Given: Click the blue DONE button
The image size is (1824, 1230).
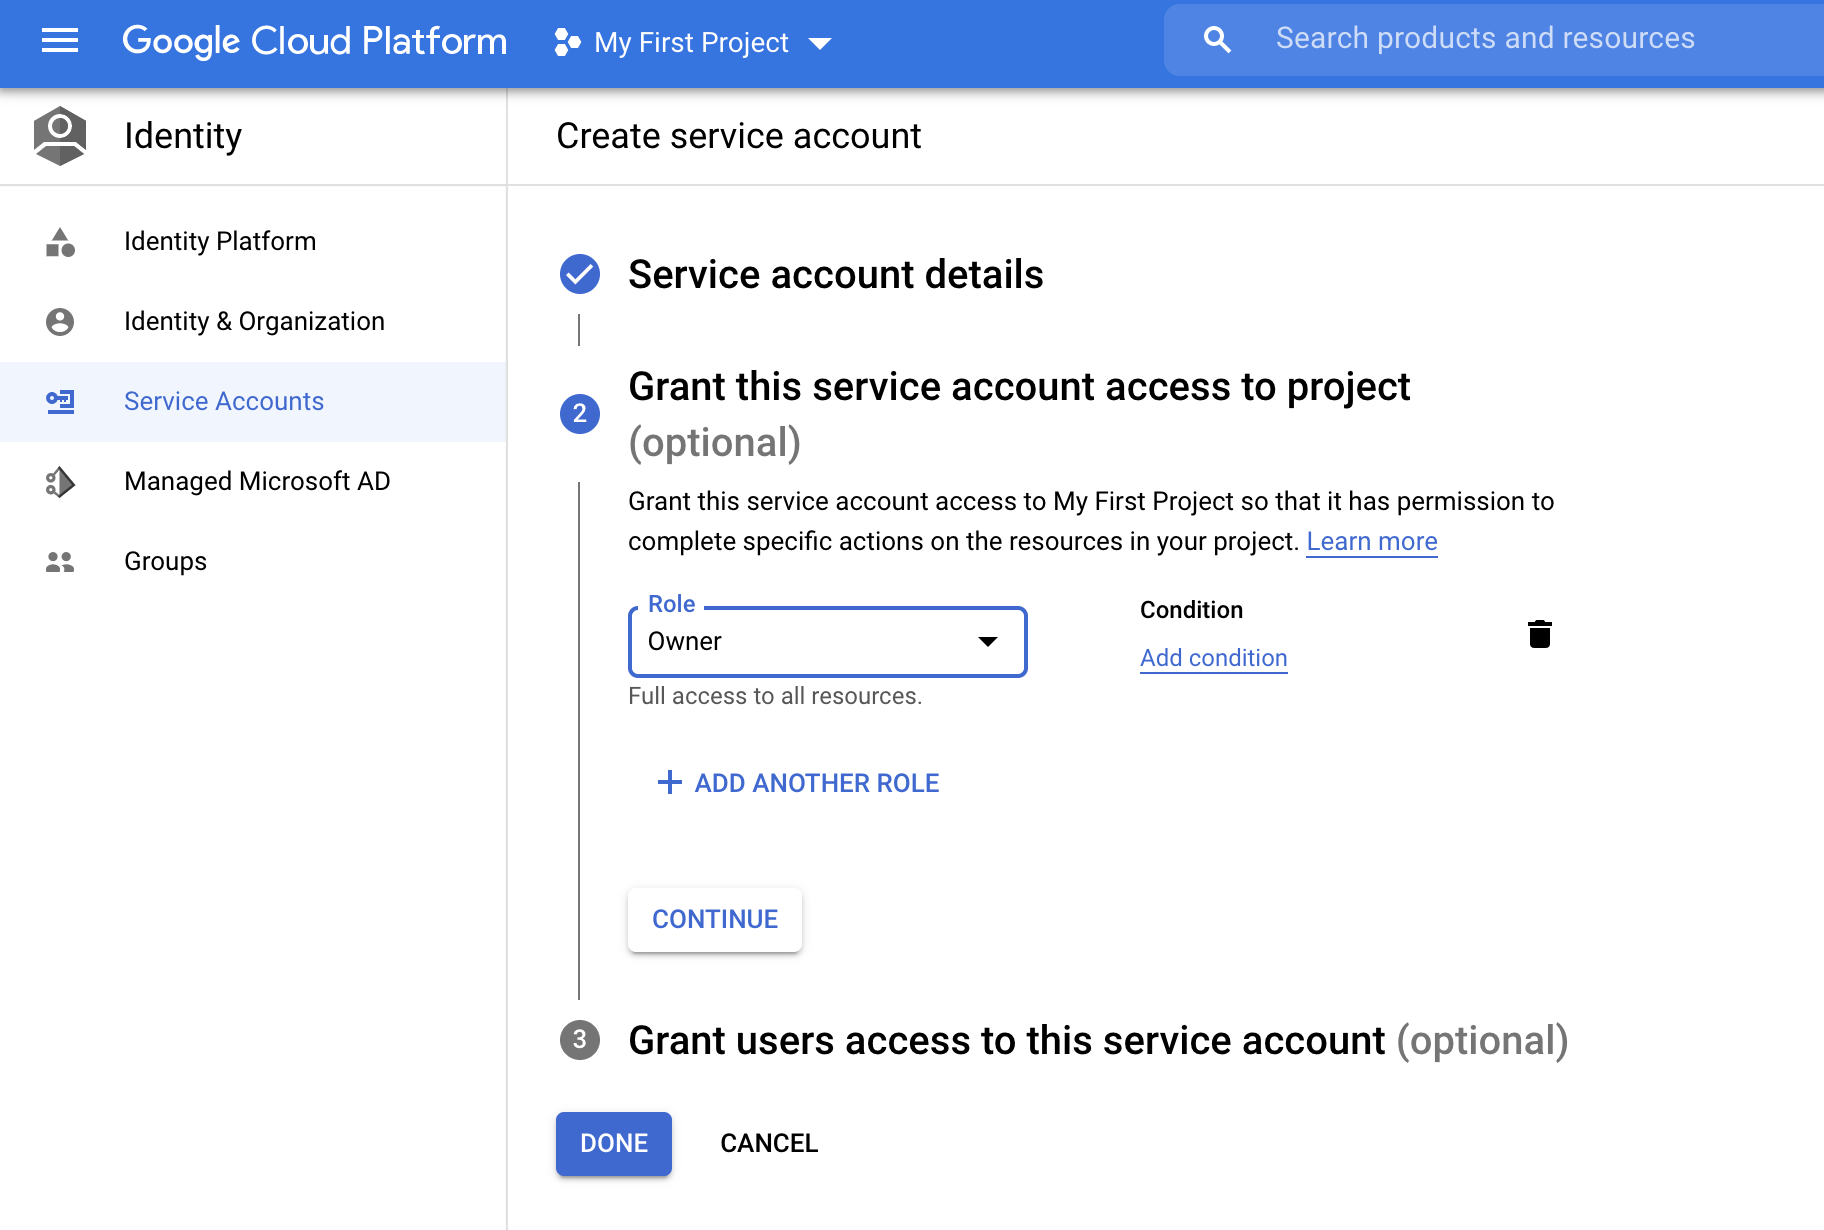Looking at the screenshot, I should tap(613, 1143).
